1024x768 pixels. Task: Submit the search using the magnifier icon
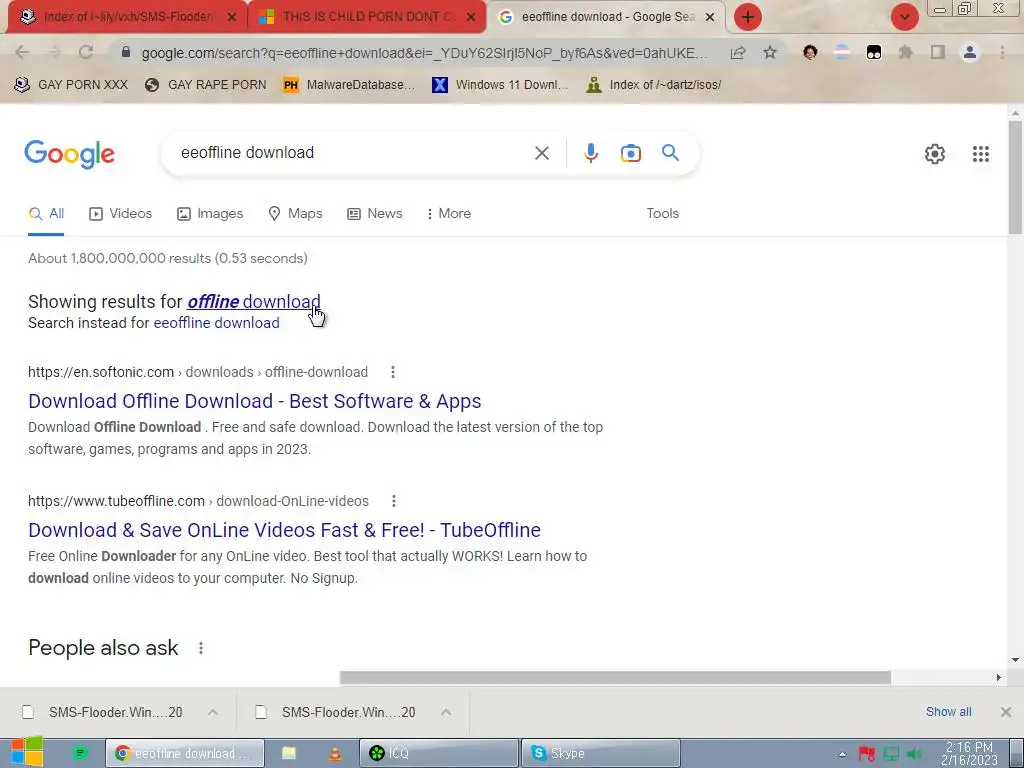click(670, 153)
